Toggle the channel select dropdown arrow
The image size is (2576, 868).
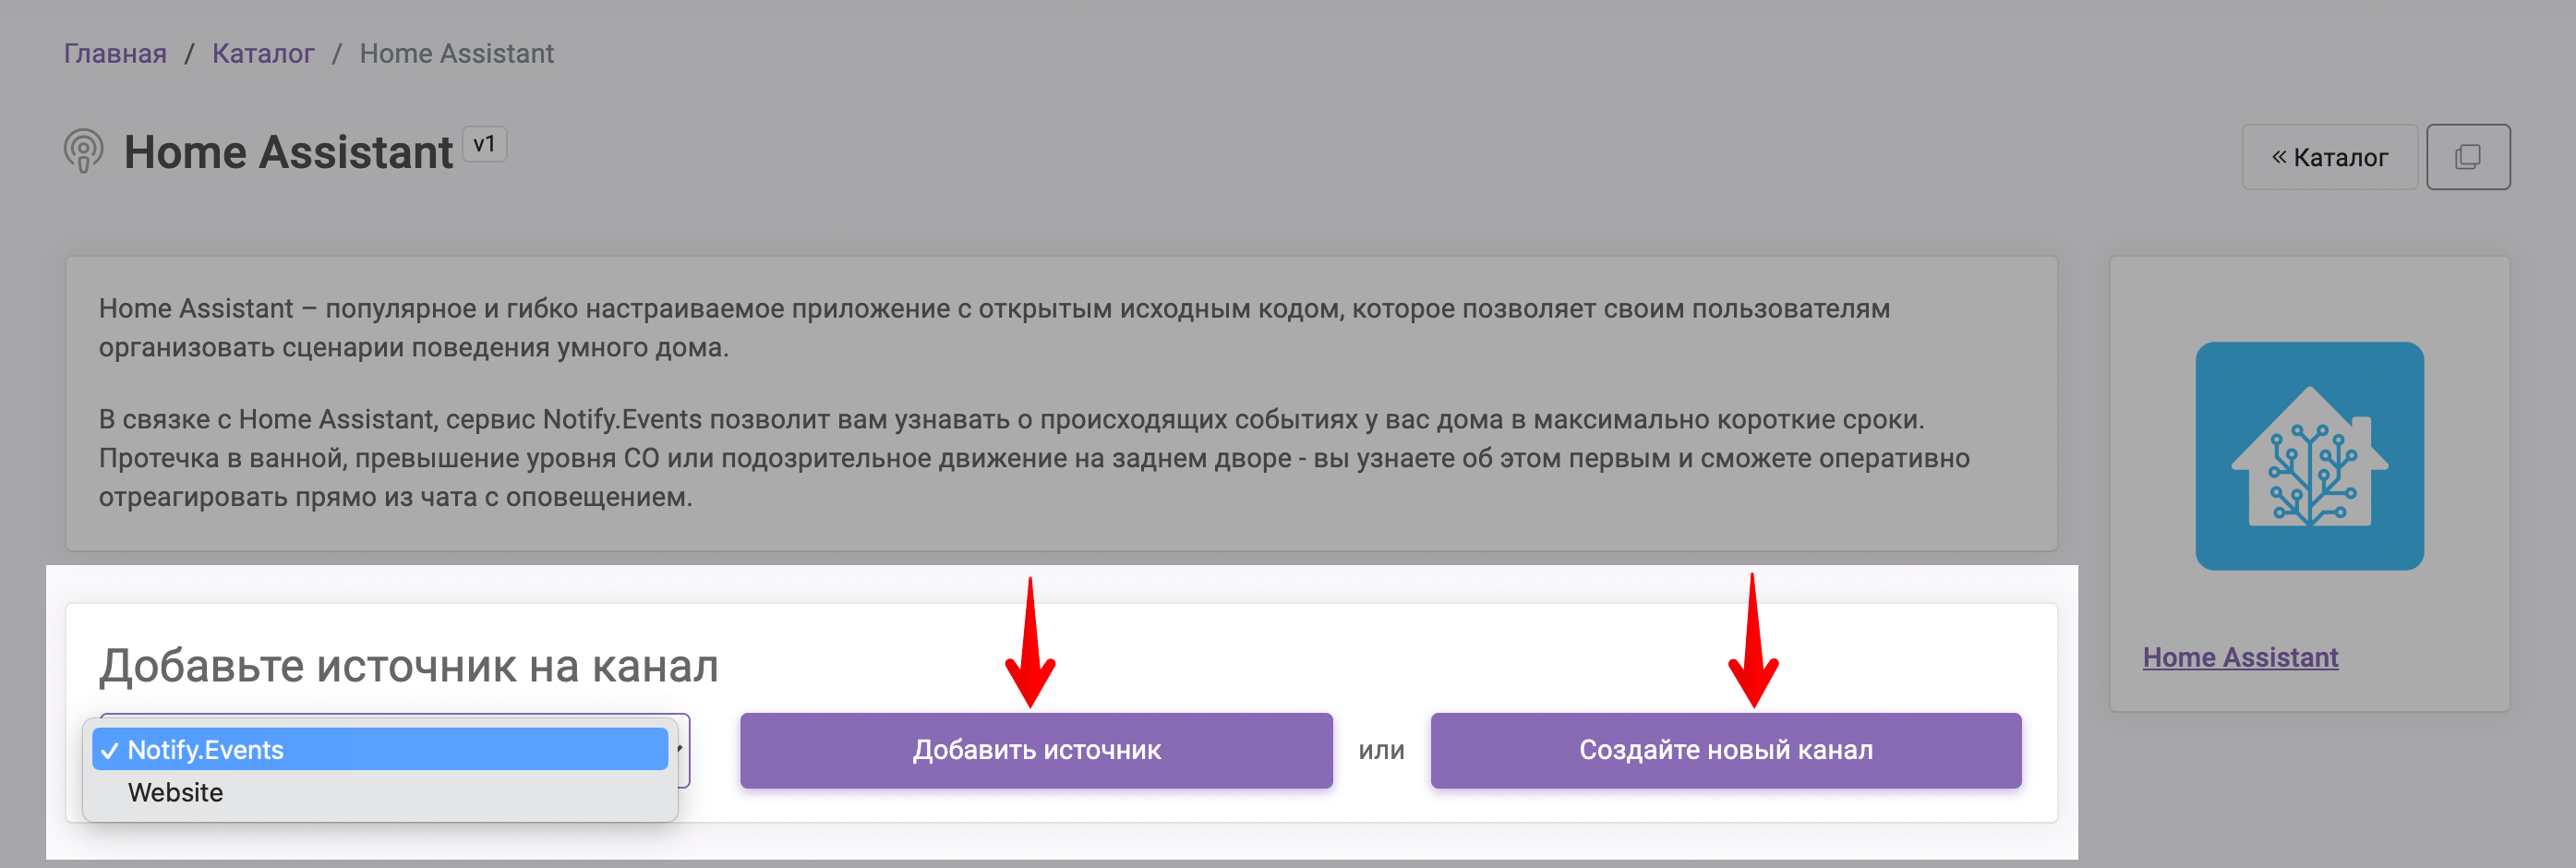680,749
